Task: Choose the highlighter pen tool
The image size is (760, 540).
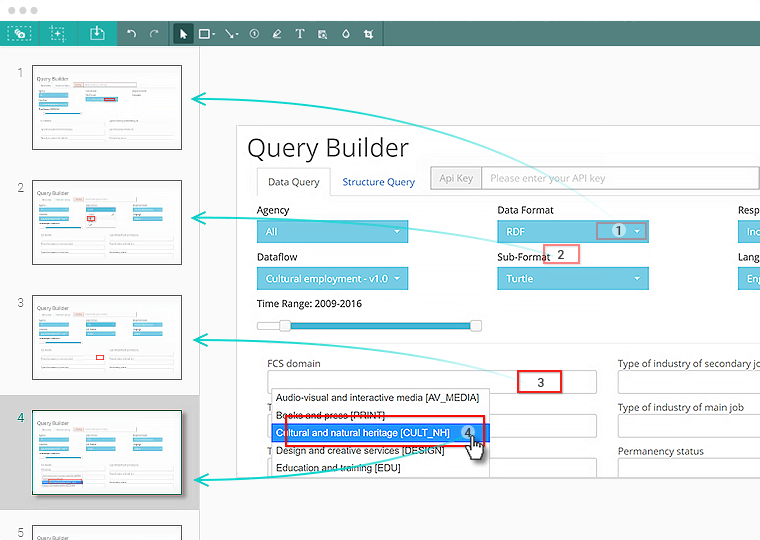Action: [x=276, y=34]
